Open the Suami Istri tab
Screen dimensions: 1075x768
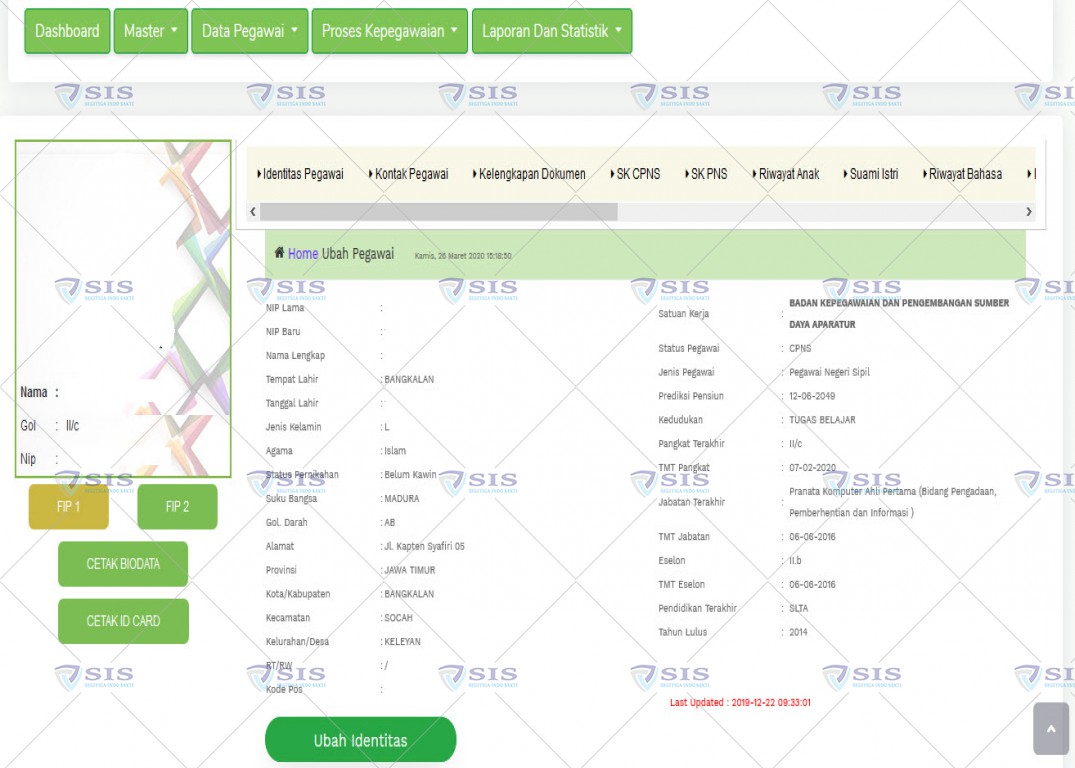click(x=871, y=174)
